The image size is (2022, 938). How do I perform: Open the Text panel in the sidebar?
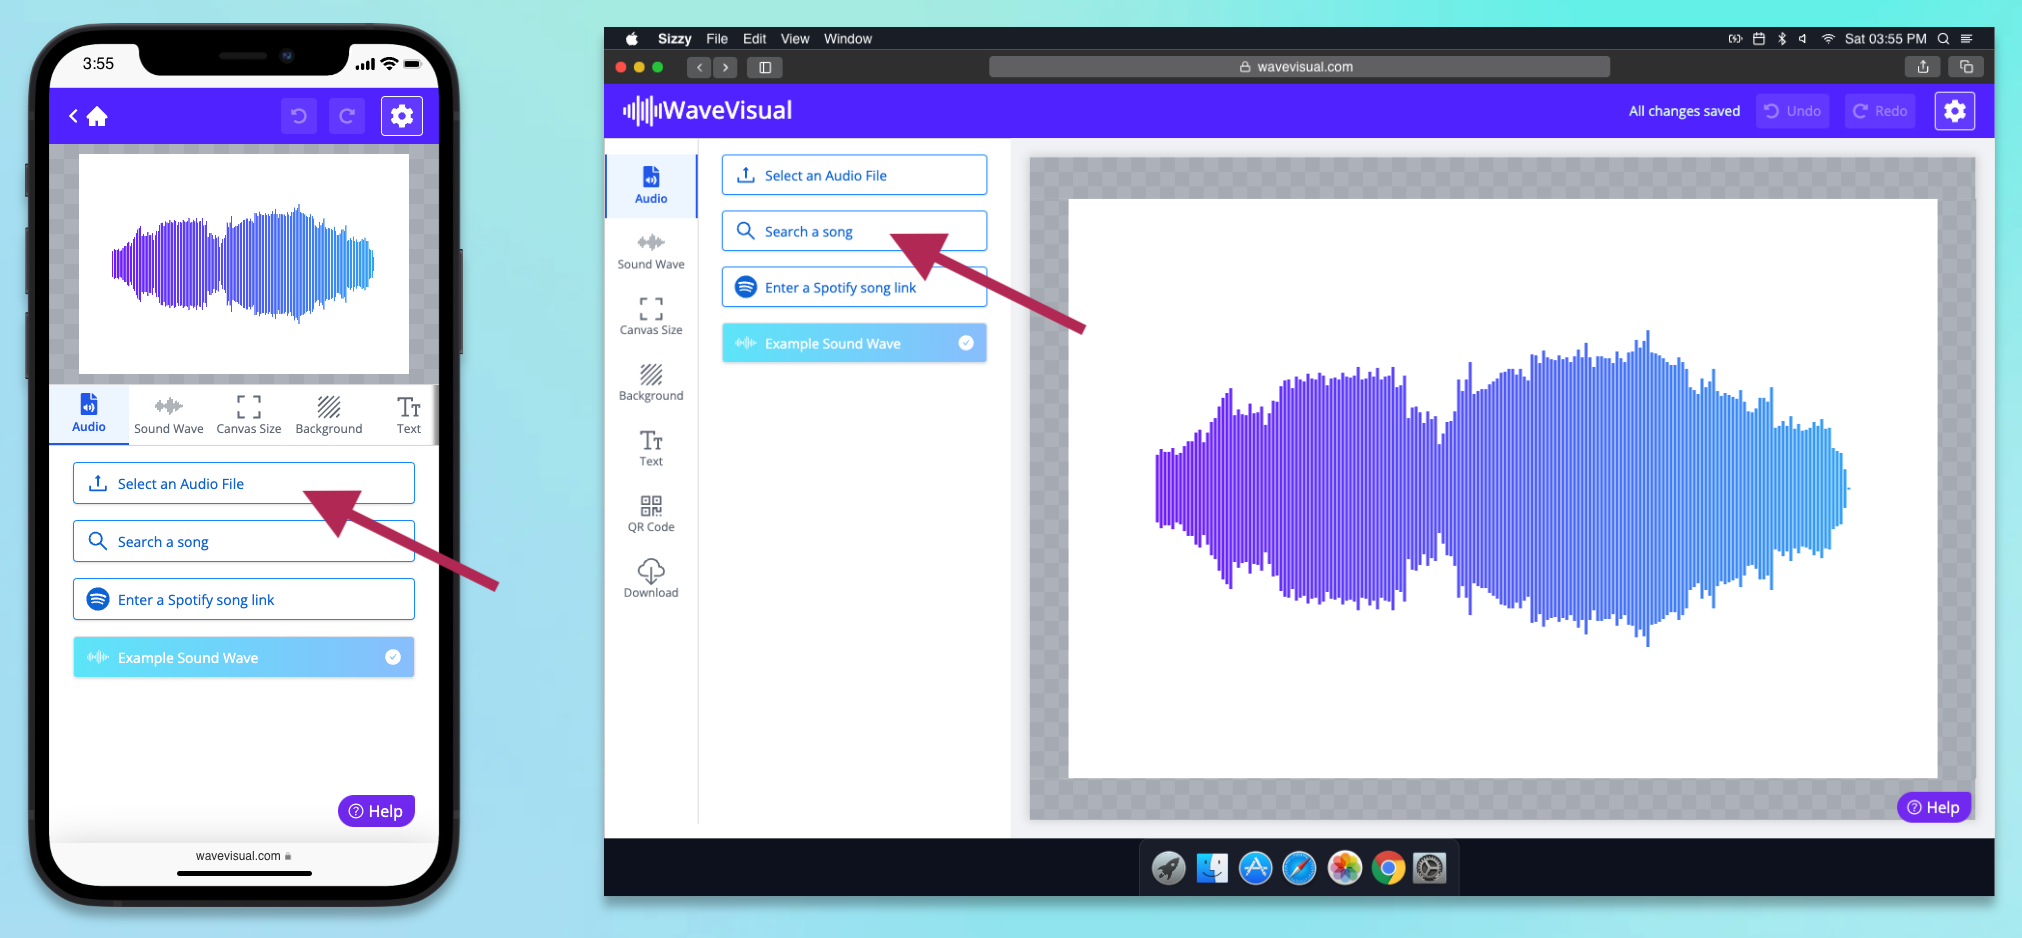click(650, 447)
